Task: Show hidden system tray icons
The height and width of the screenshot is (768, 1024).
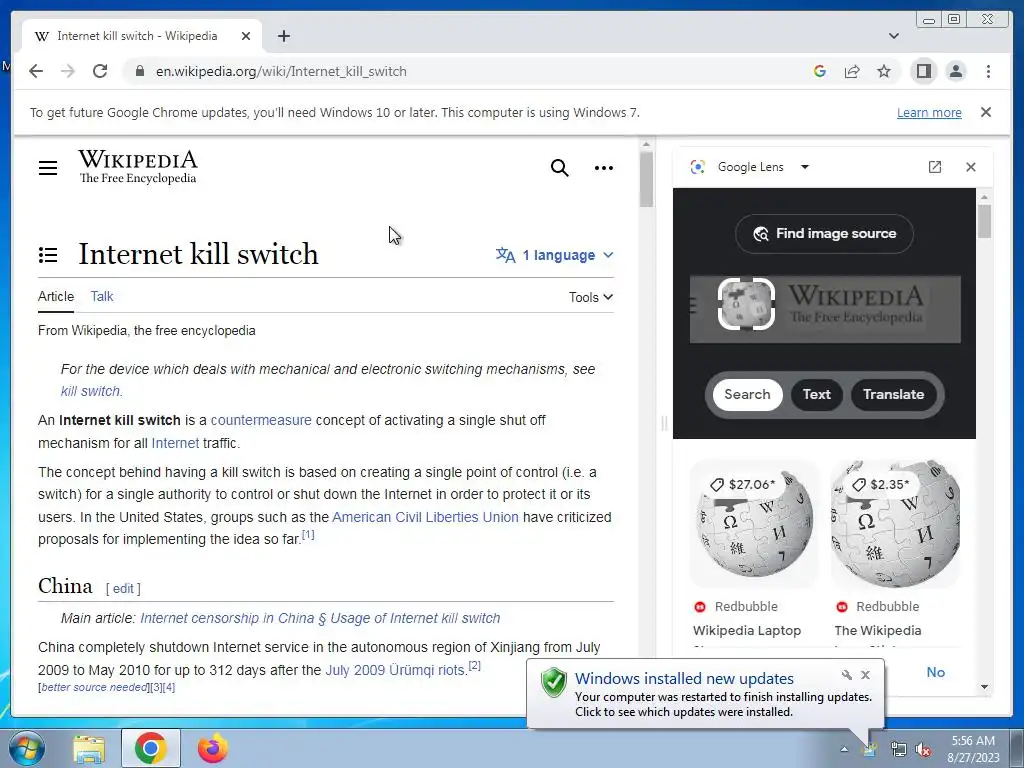Action: coord(844,750)
